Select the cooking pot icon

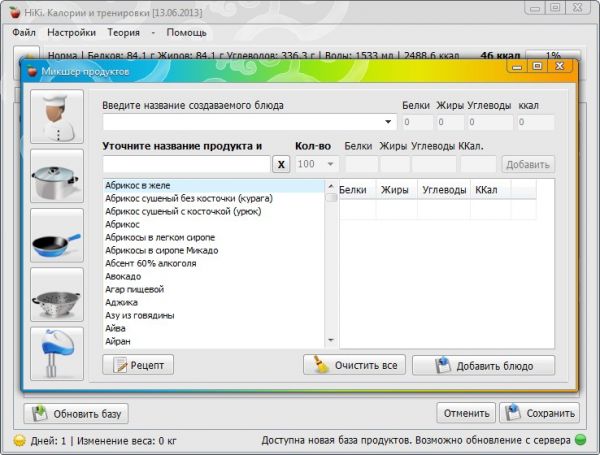(57, 176)
